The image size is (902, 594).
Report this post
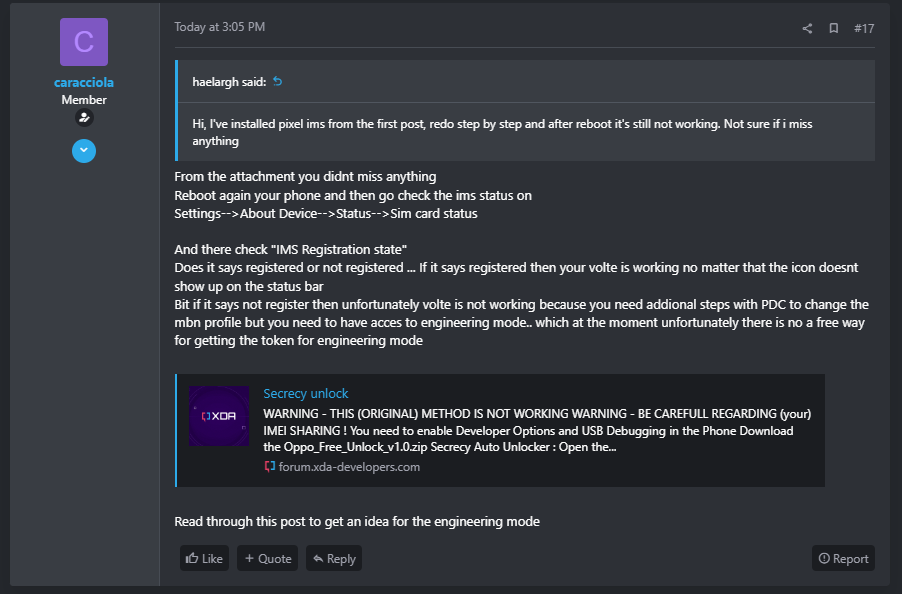tap(843, 558)
